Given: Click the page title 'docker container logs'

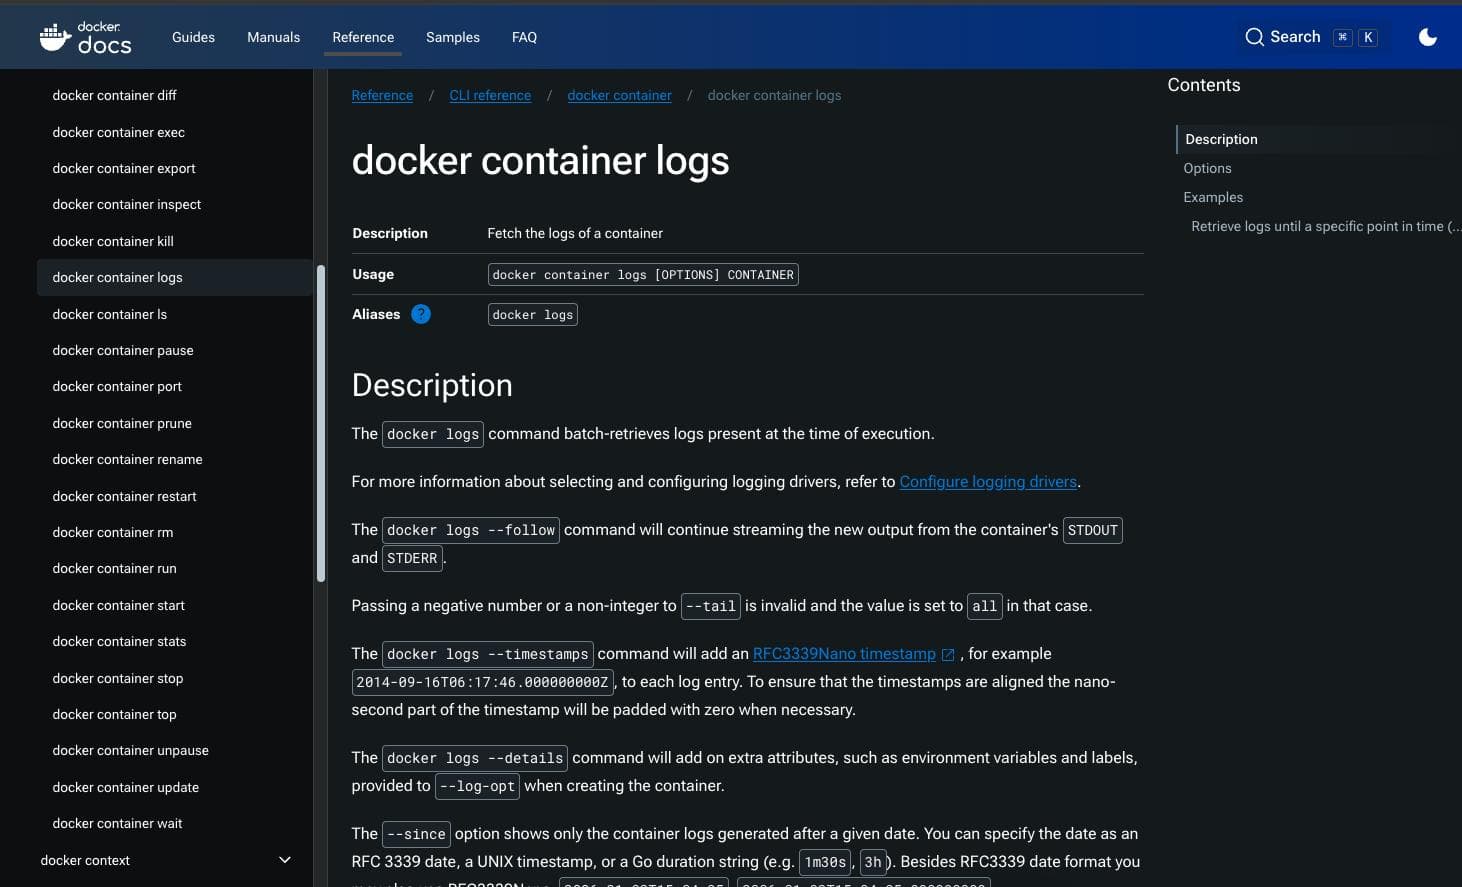Looking at the screenshot, I should click(x=540, y=160).
